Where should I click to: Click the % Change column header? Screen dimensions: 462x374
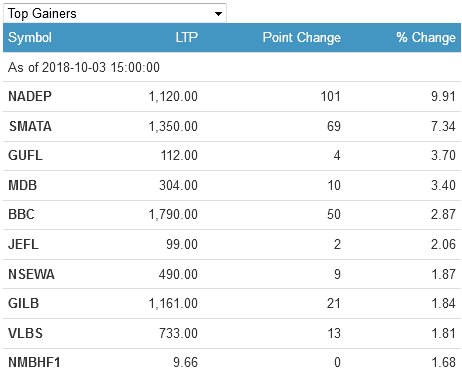[x=426, y=37]
